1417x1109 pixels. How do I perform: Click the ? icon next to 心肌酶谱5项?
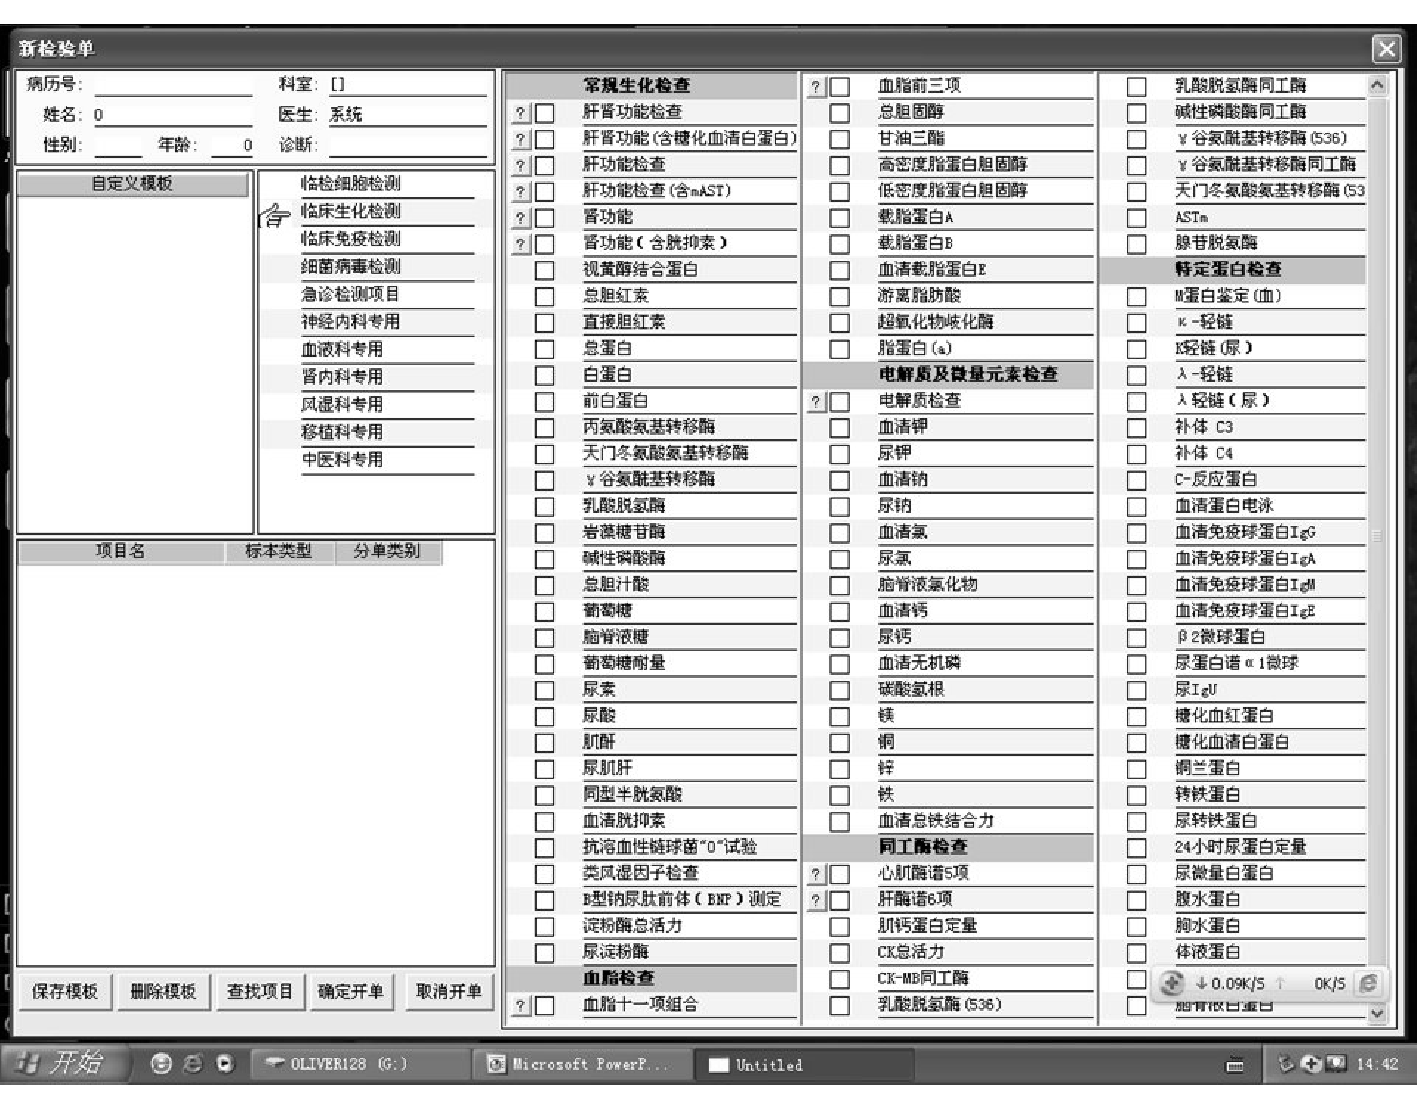(x=816, y=874)
